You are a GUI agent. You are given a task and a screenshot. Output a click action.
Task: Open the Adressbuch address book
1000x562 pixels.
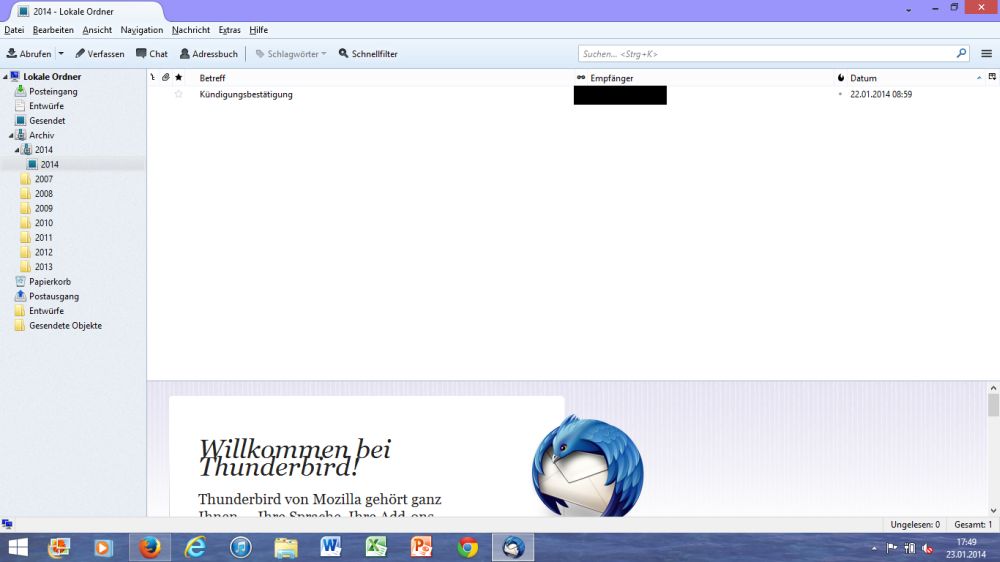pyautogui.click(x=209, y=54)
